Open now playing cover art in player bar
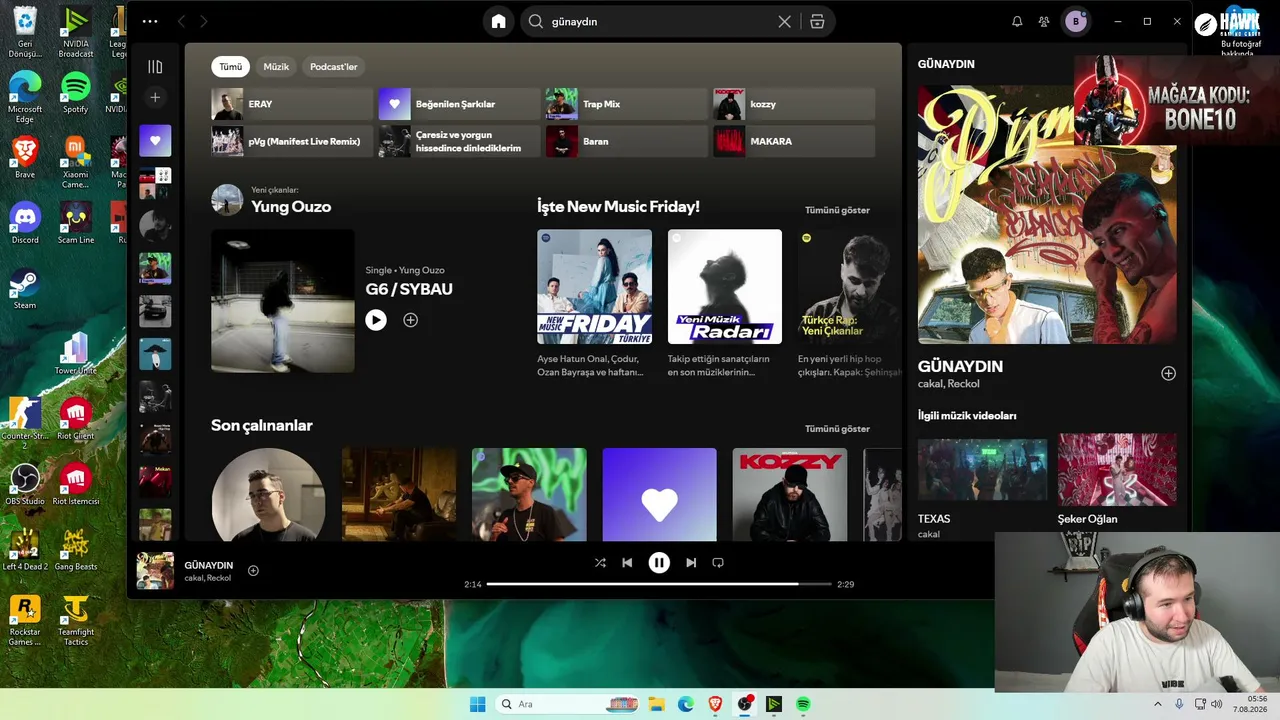 tap(155, 571)
